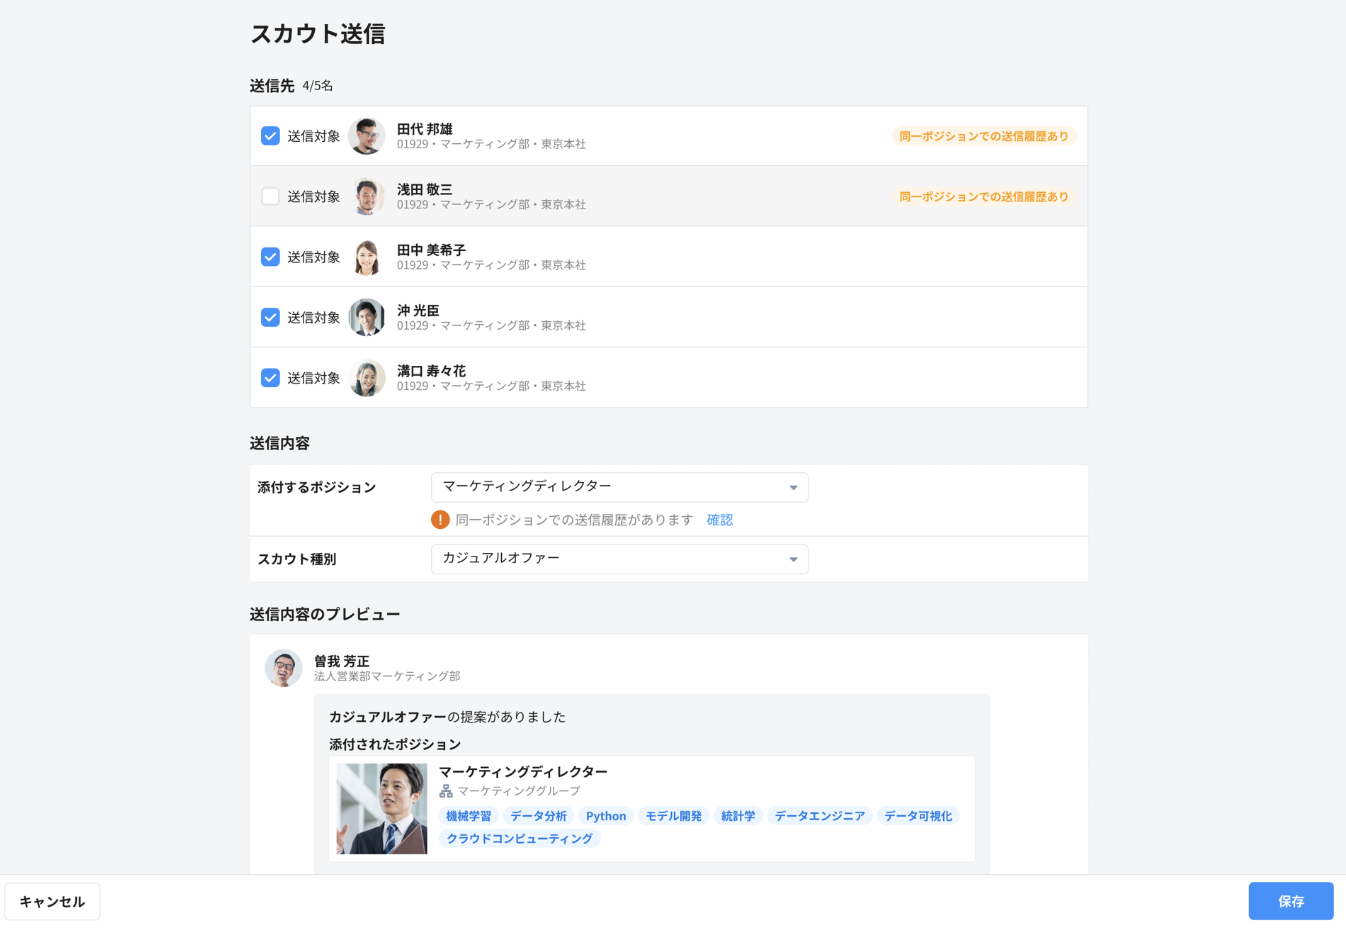
Task: Click 溝口 寿々花's profile avatar
Action: point(367,378)
